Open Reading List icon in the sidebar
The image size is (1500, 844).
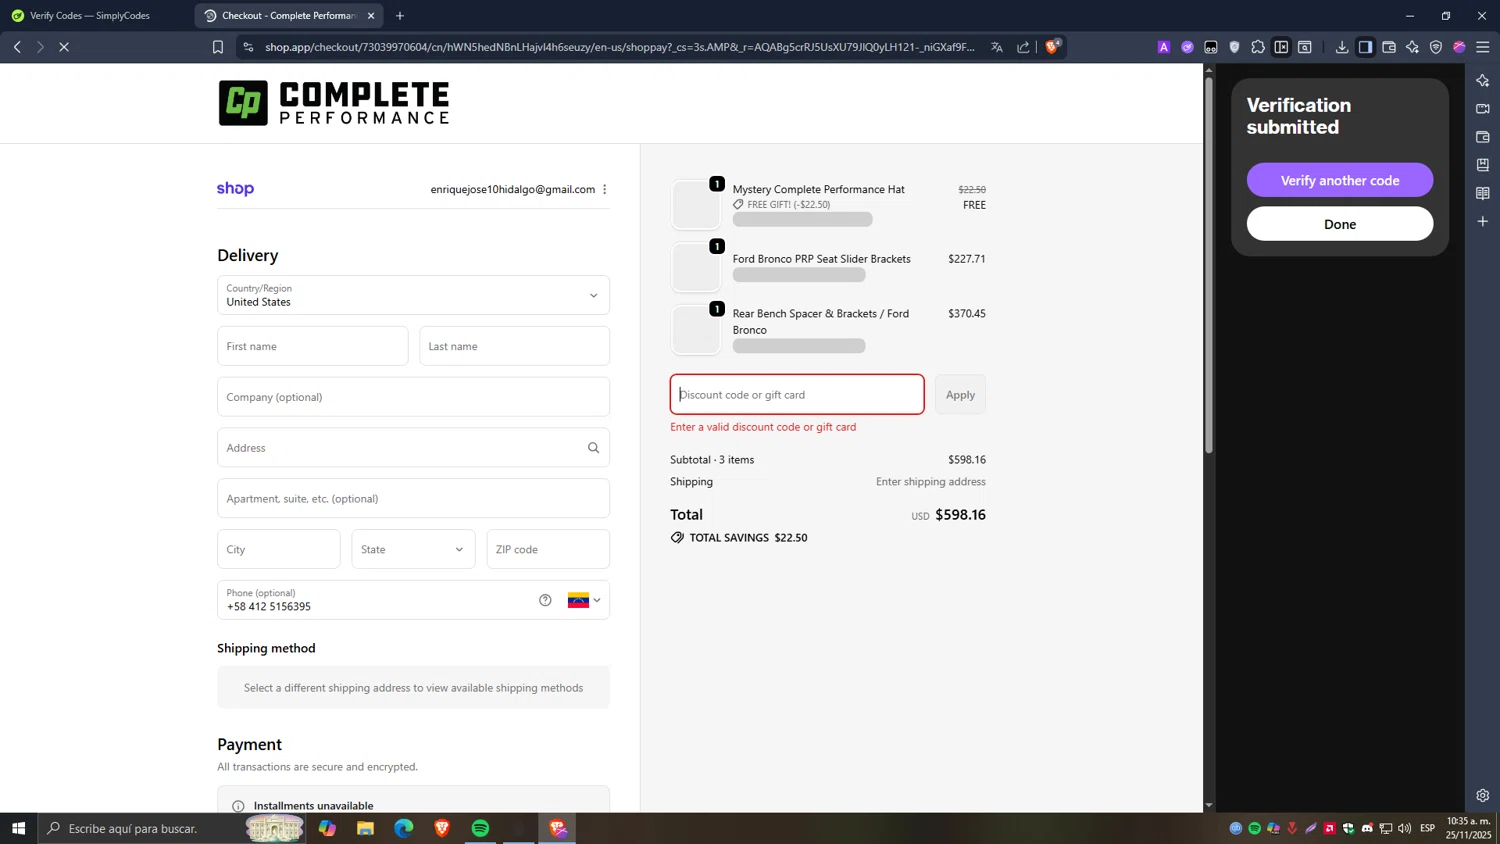coord(1483,193)
